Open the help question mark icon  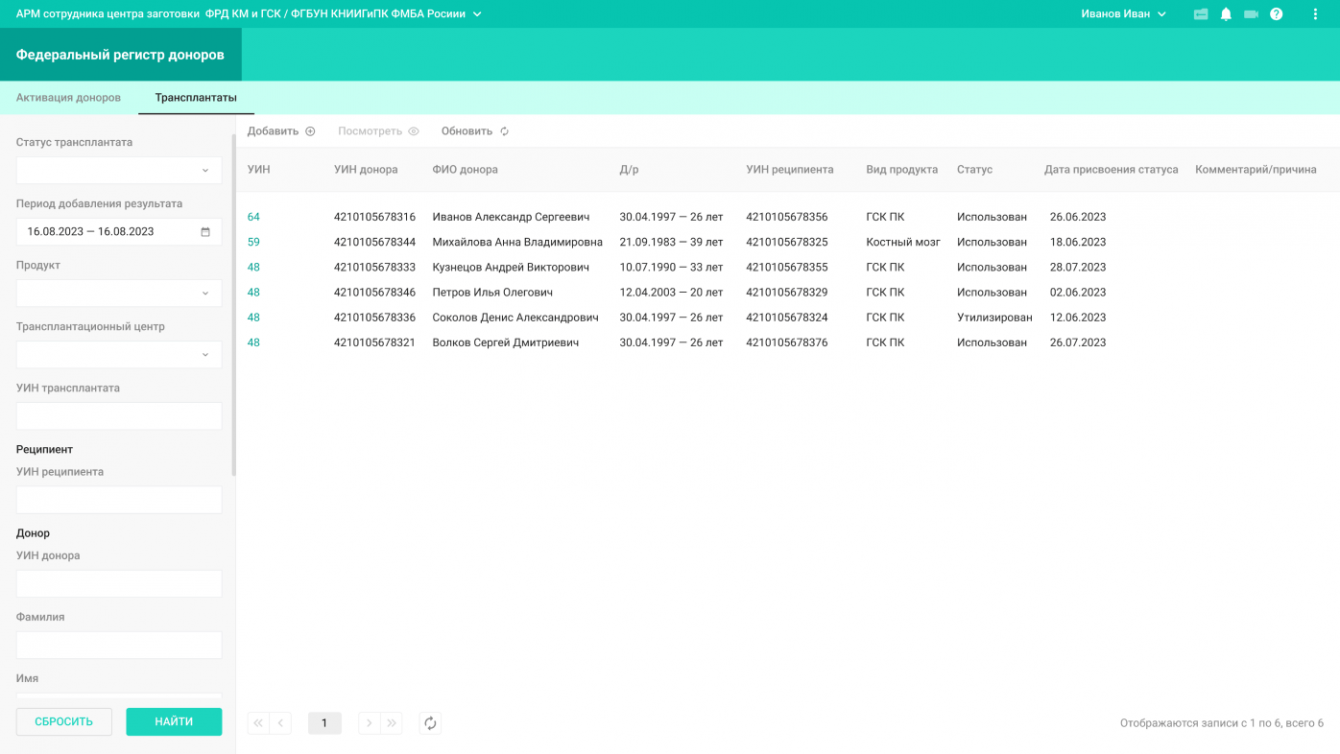tap(1276, 14)
